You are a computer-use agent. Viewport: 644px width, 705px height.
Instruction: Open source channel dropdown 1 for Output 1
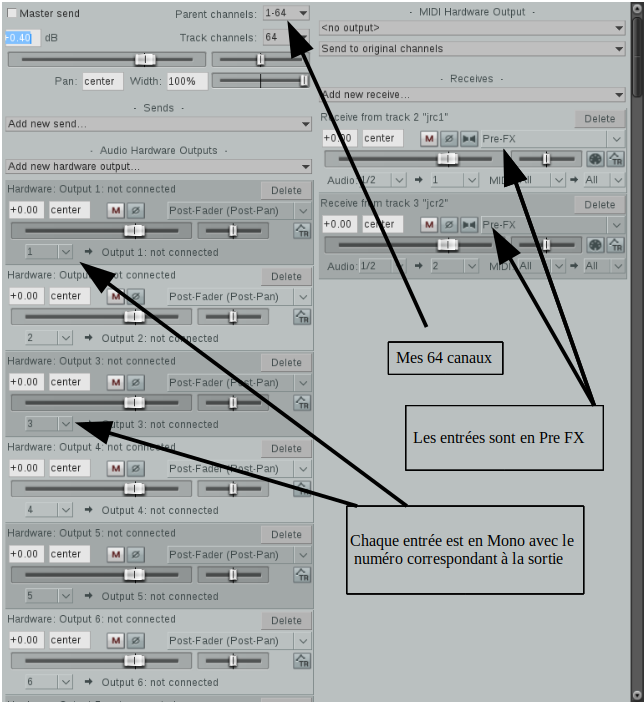tap(49, 252)
